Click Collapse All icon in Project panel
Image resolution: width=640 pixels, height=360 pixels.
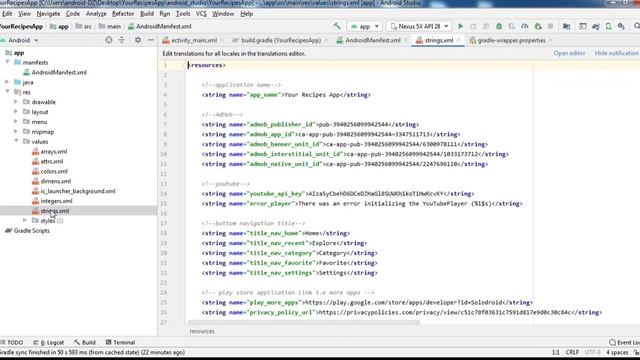point(122,40)
